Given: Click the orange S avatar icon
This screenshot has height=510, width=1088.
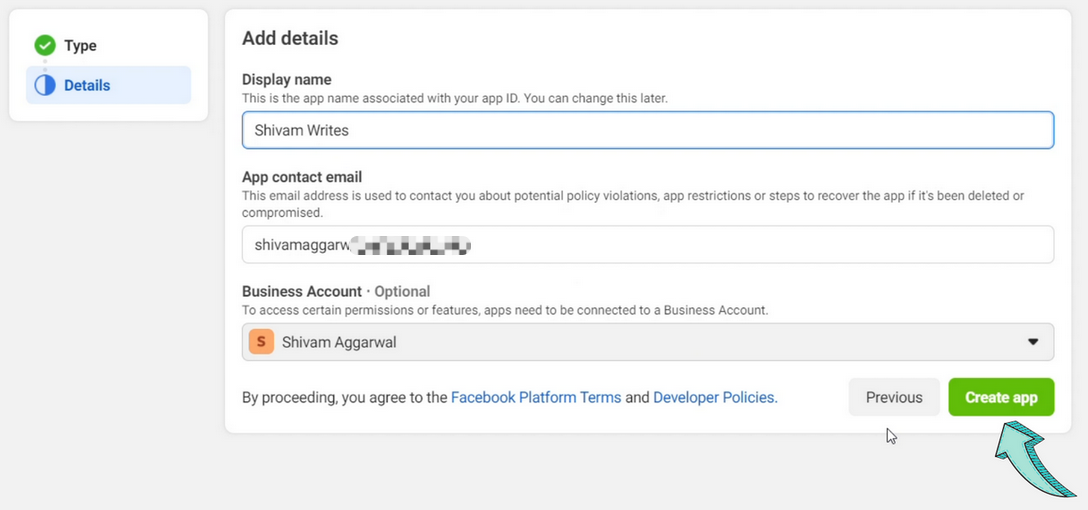Looking at the screenshot, I should (x=261, y=342).
